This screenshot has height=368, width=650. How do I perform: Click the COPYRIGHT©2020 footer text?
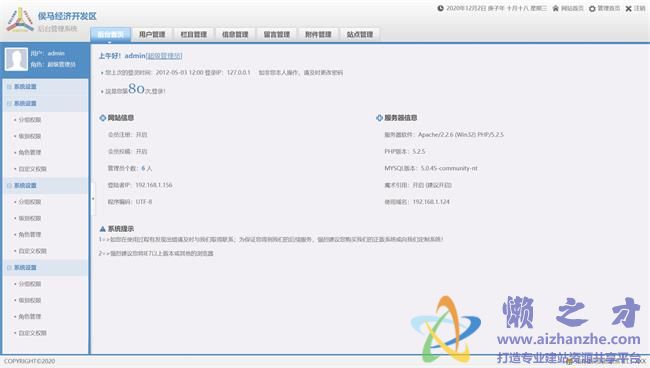pos(29,361)
